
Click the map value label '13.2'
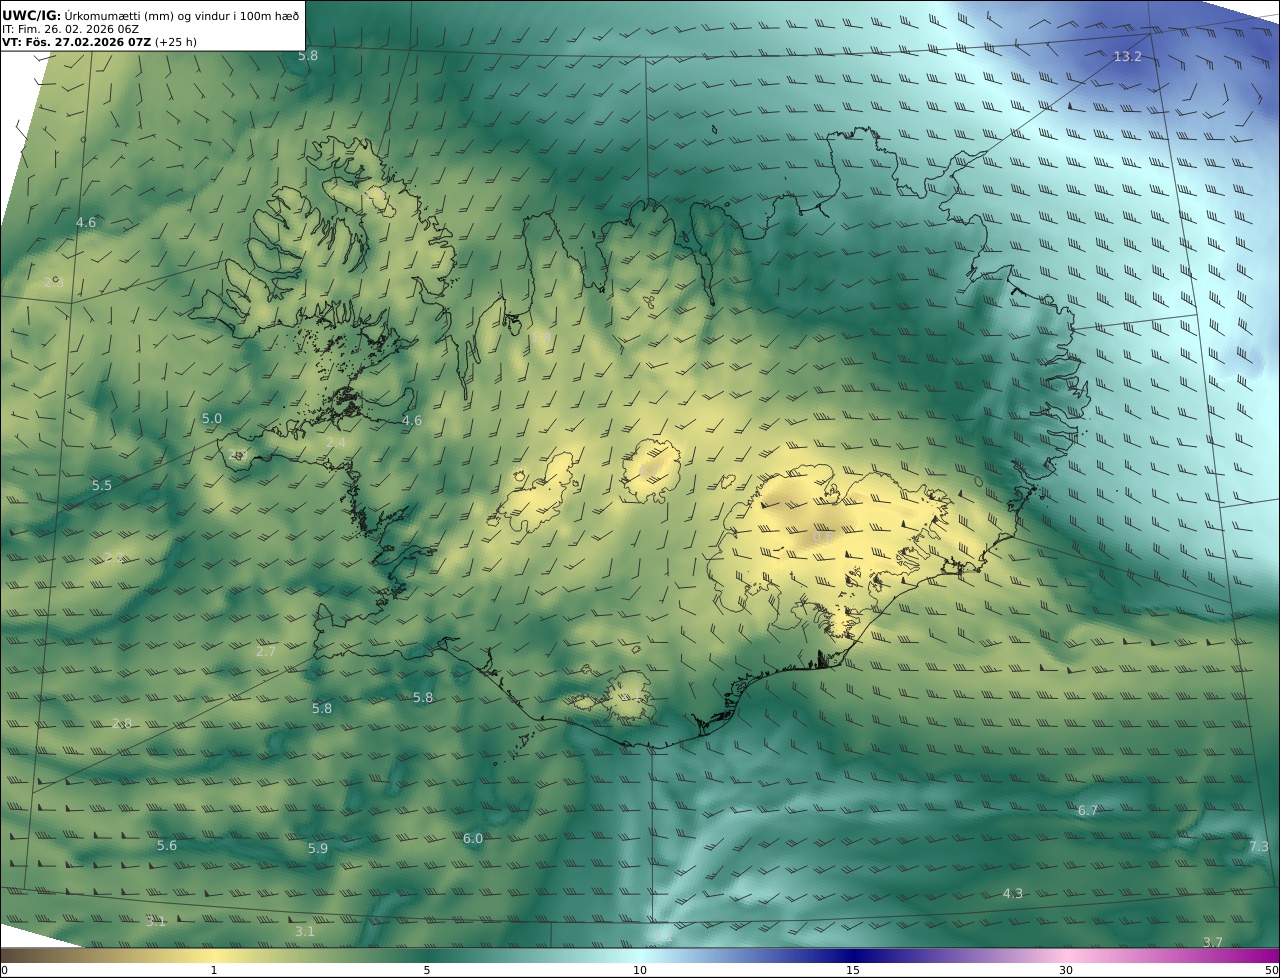point(1127,56)
